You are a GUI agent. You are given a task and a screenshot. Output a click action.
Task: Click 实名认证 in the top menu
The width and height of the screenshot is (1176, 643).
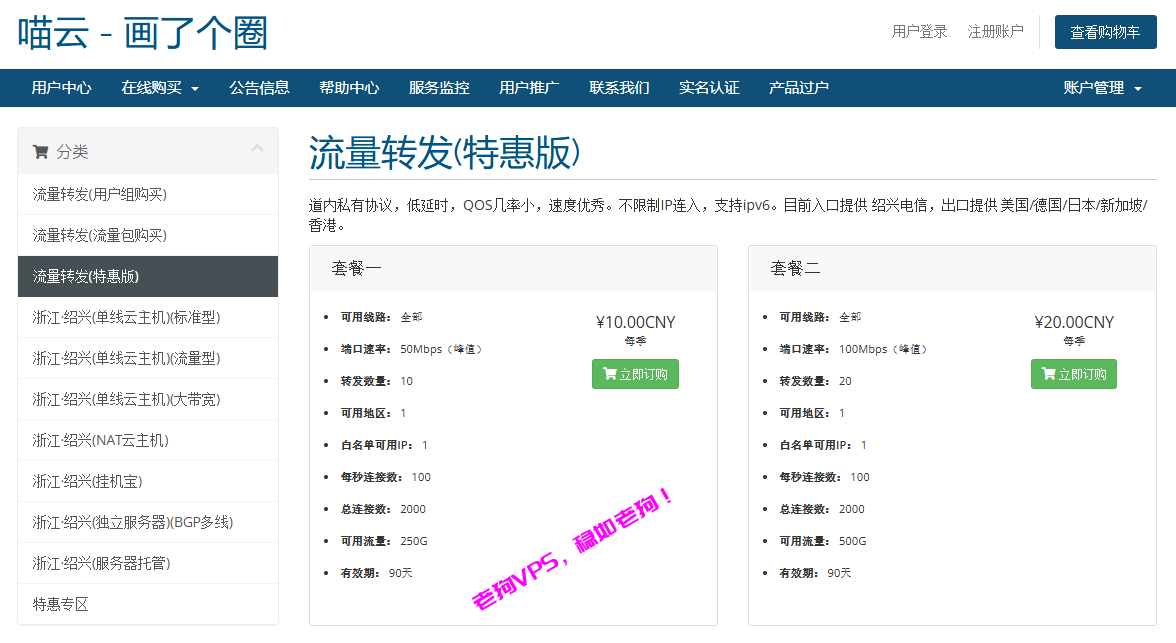coord(709,88)
